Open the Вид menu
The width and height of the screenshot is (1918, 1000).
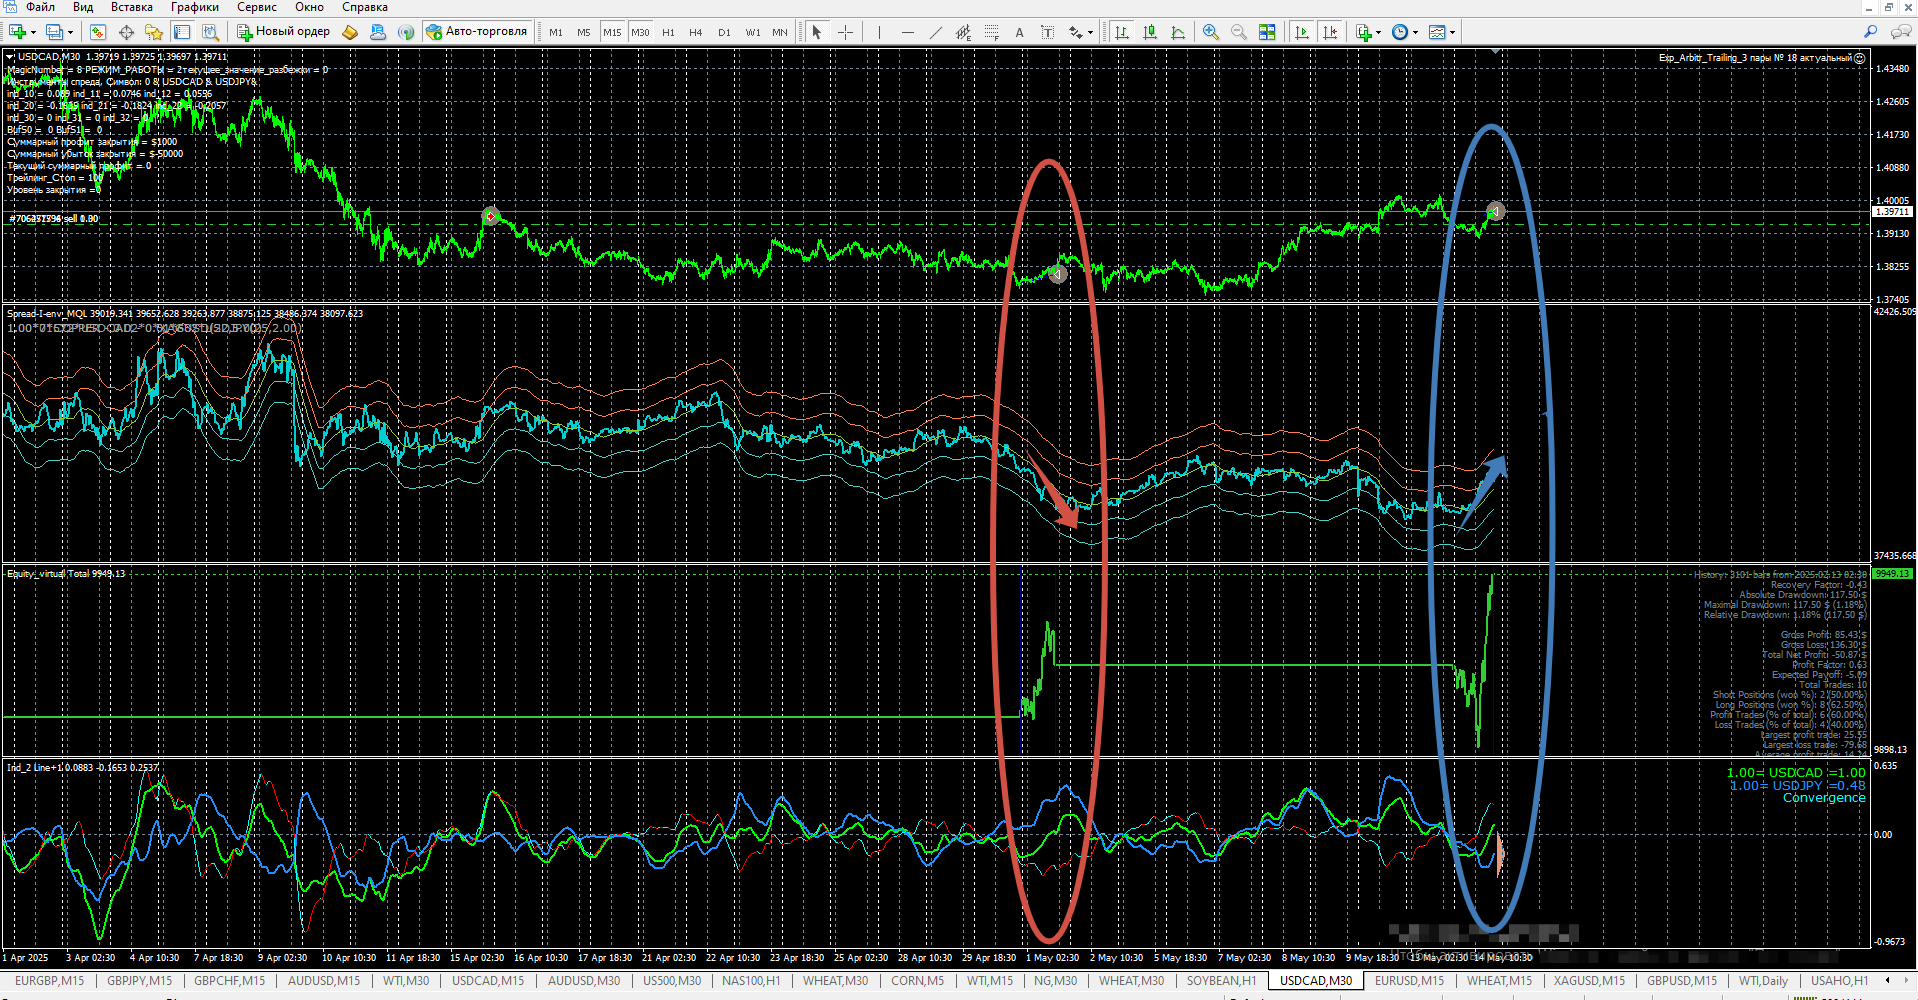(83, 7)
